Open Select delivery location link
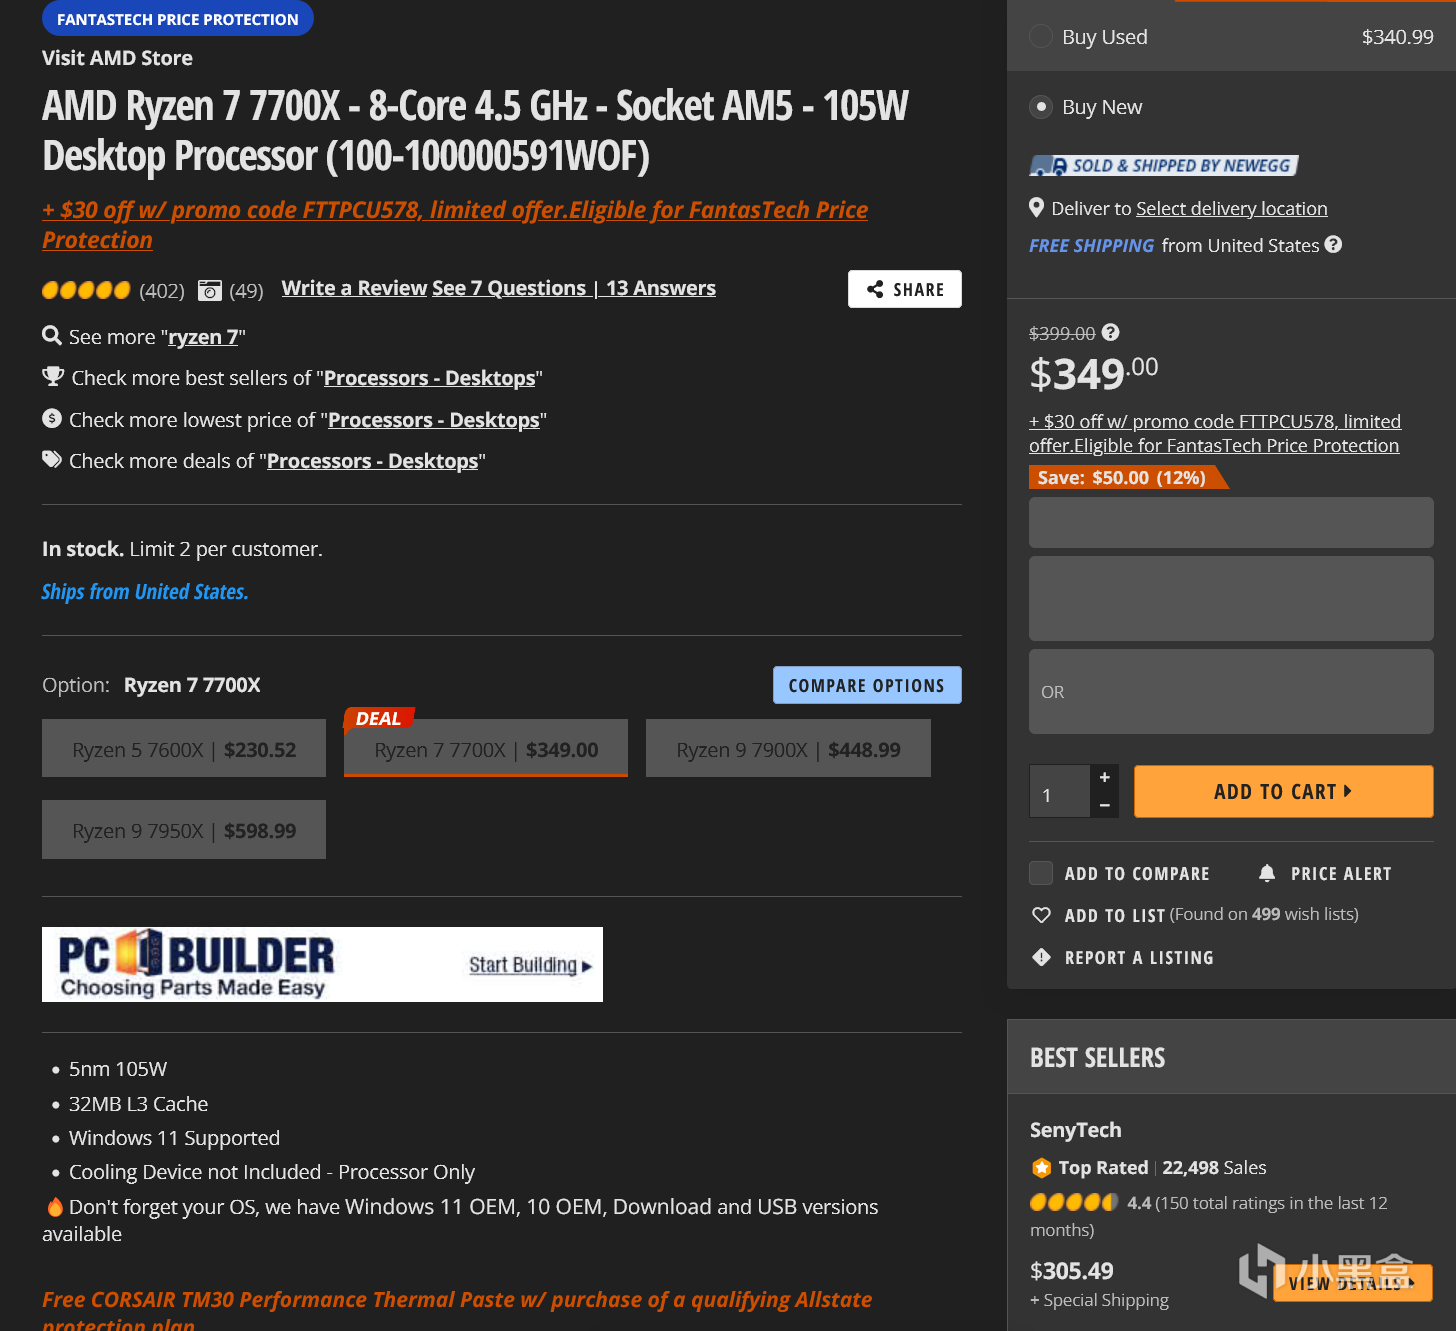This screenshot has height=1331, width=1456. point(1232,208)
